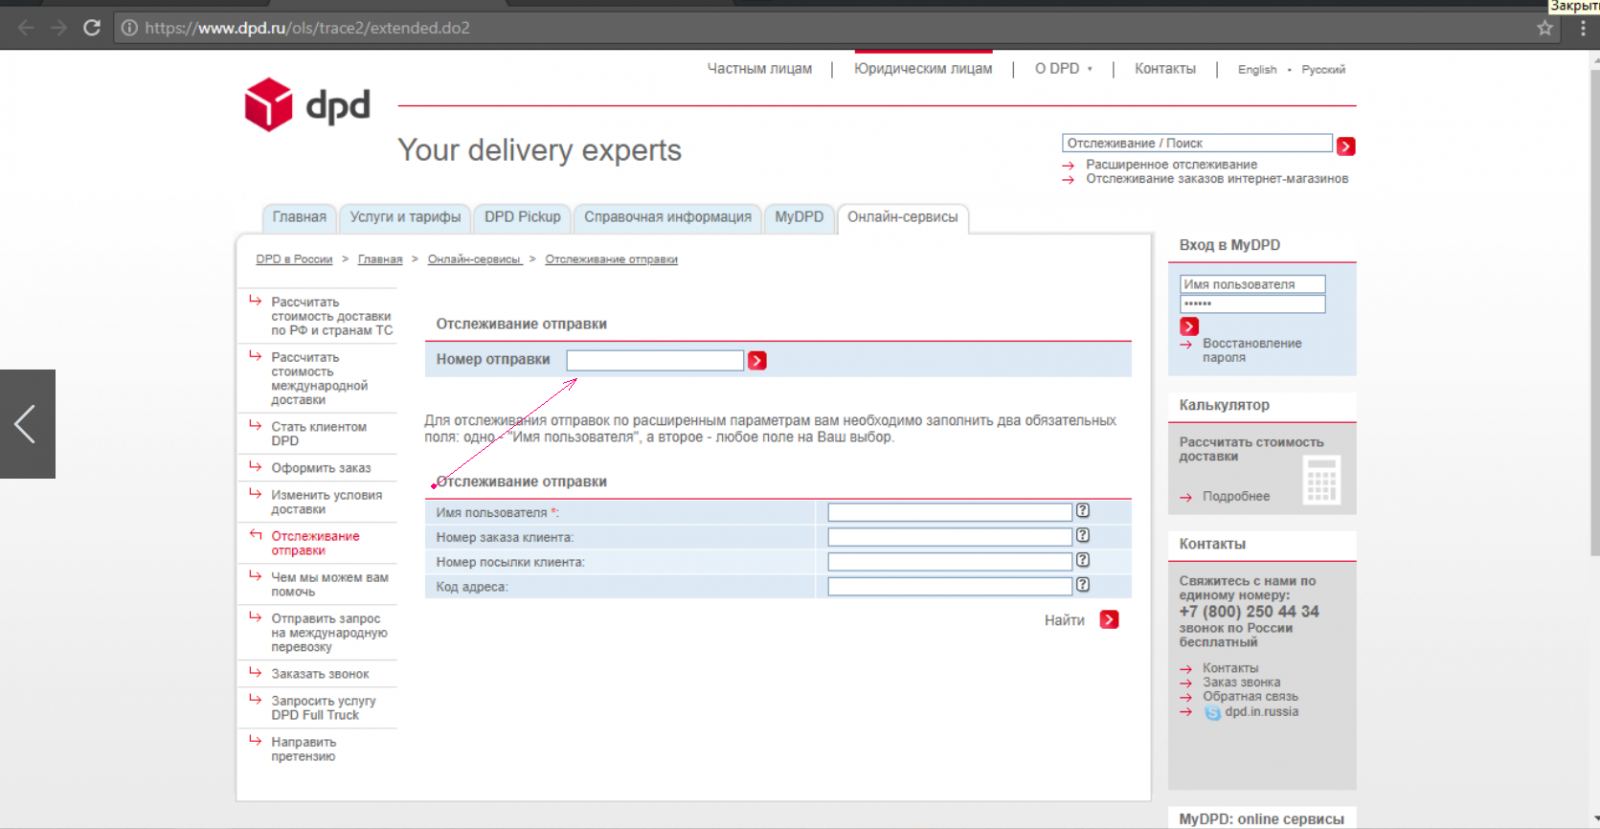Viewport: 1600px width, 829px height.
Task: Click the page's vertical scrollbar
Action: point(1594,300)
